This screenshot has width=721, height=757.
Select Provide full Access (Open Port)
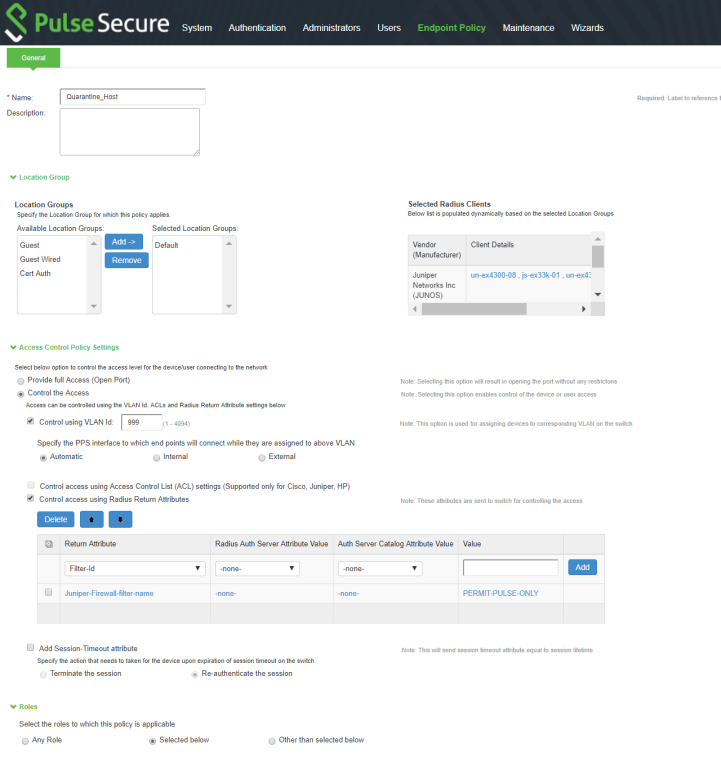pyautogui.click(x=21, y=381)
